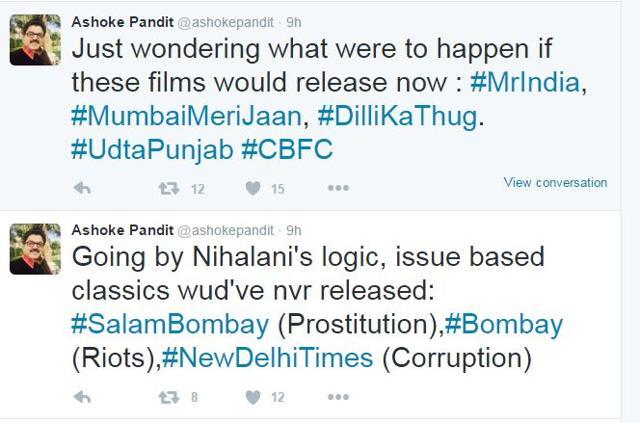Screen dimensions: 640x423
Task: Open the #DilliKaThug hashtag
Action: 397,116
